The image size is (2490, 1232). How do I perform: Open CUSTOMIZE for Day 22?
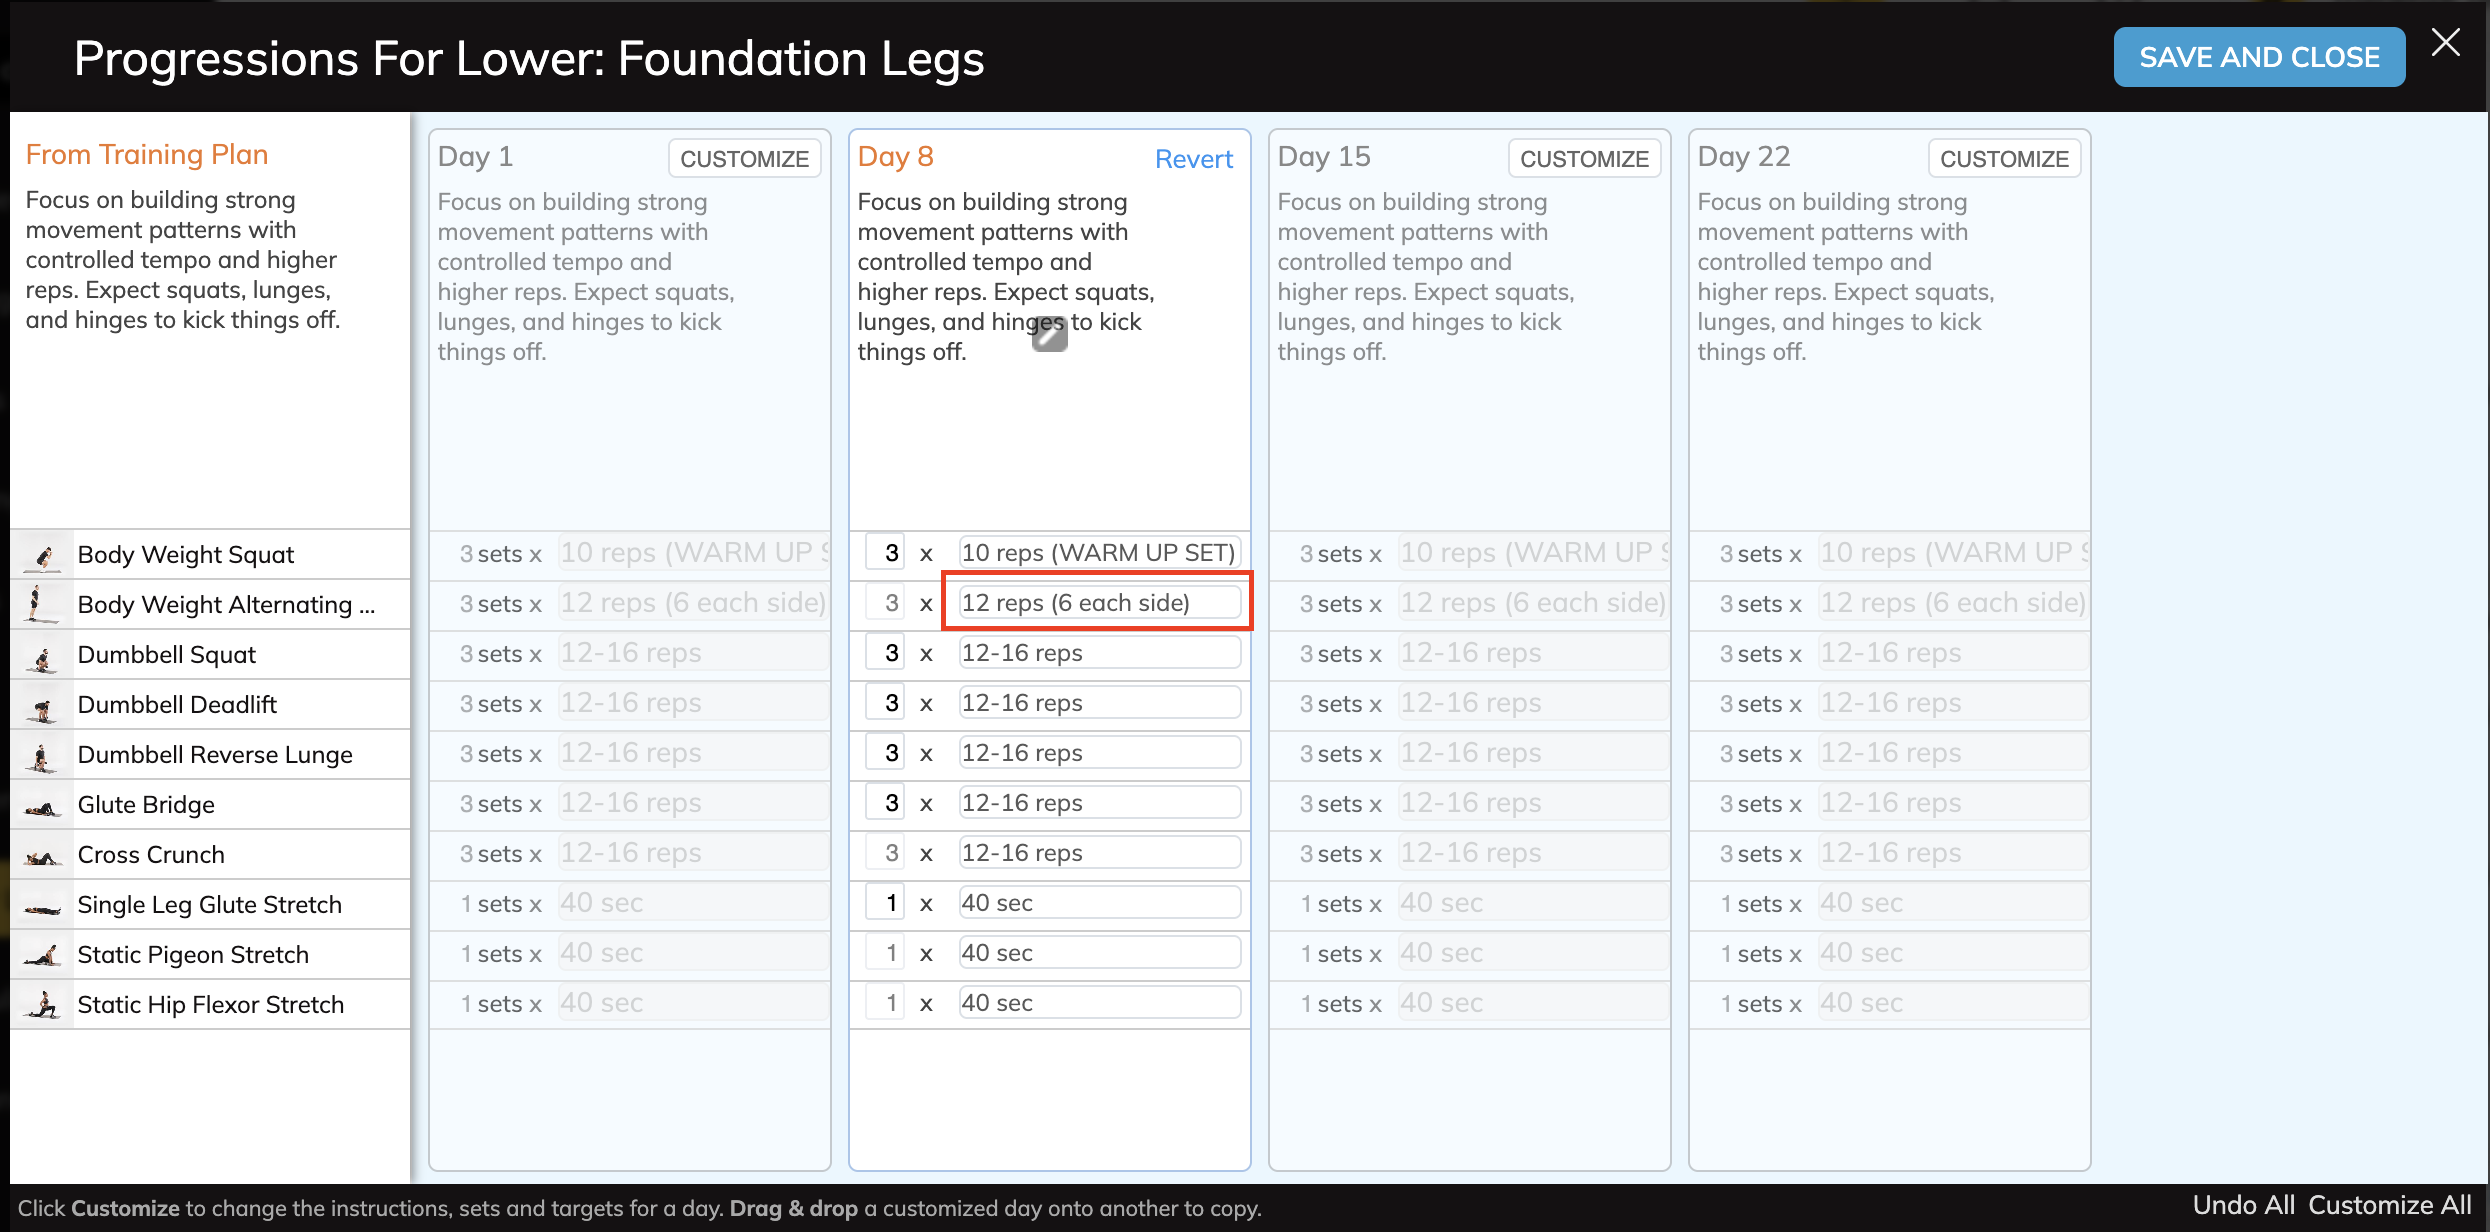[2004, 158]
